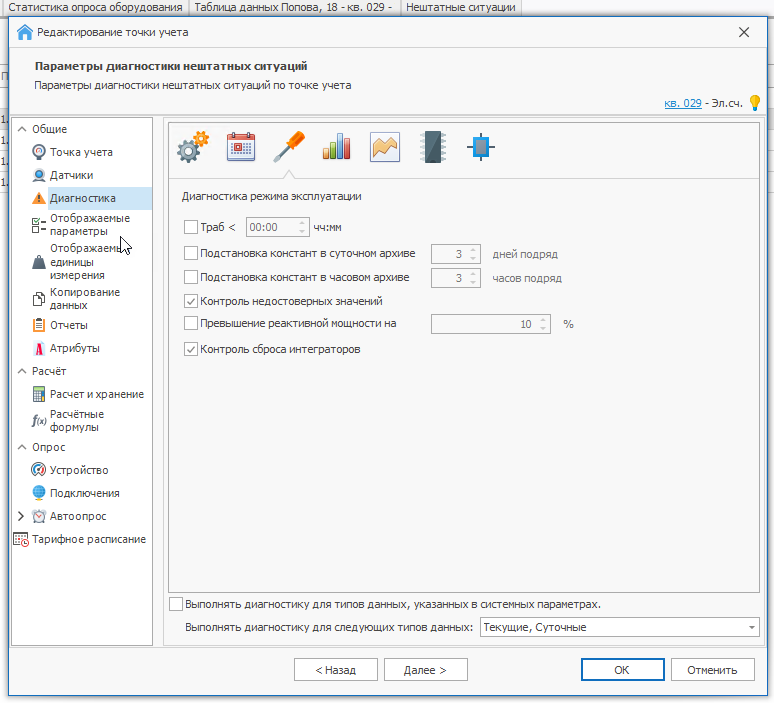Viewport: 774px width, 703px height.
Task: Click the bar chart diagnostics tab icon
Action: point(336,147)
